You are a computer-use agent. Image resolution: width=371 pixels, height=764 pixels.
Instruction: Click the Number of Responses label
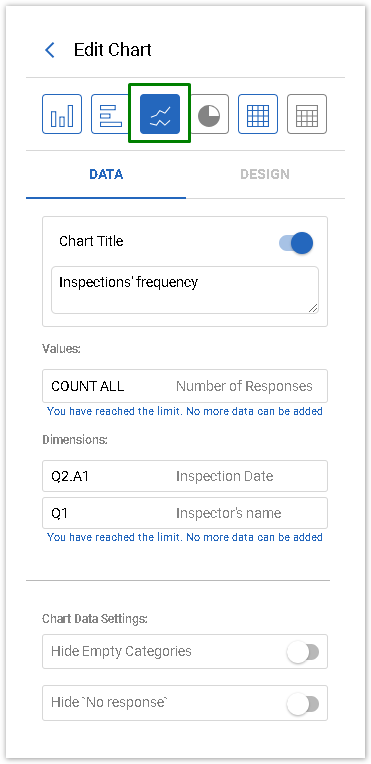[244, 386]
